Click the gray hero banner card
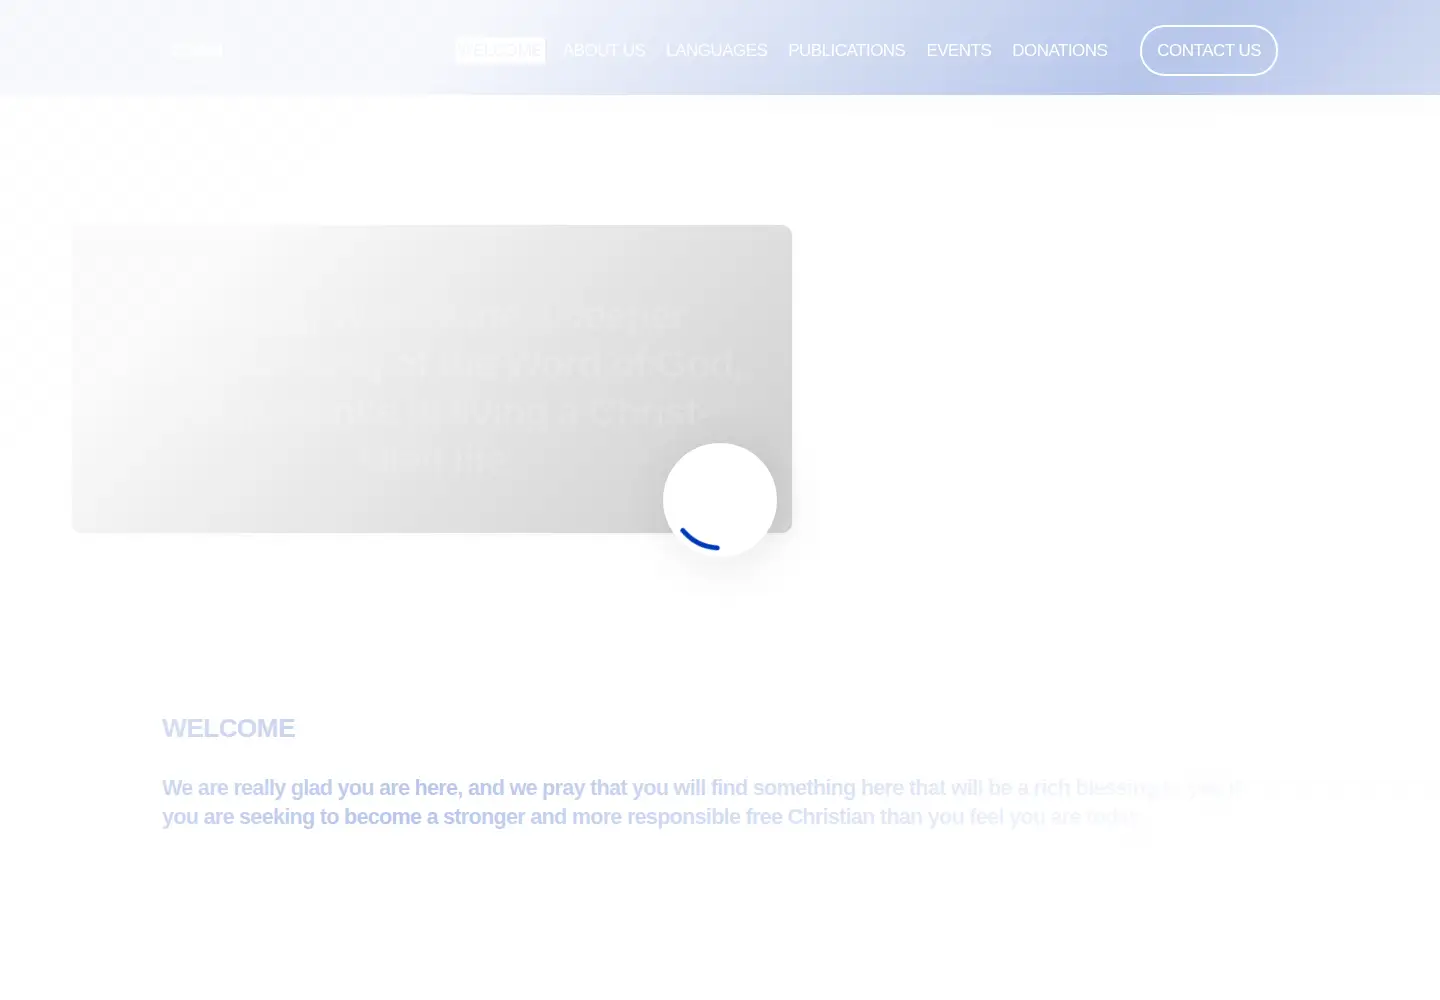This screenshot has width=1440, height=1000. tap(432, 379)
